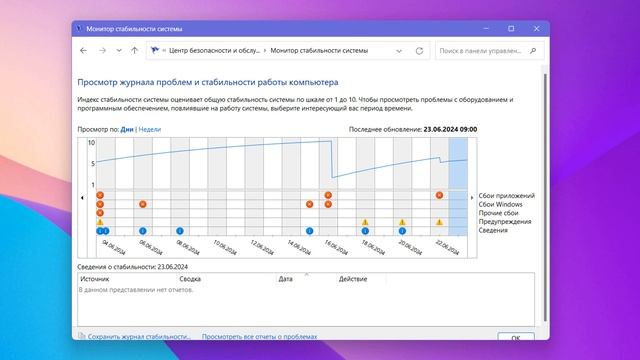Click the window title bar app icon
Image resolution: width=640 pixels, height=360 pixels.
tap(79, 29)
